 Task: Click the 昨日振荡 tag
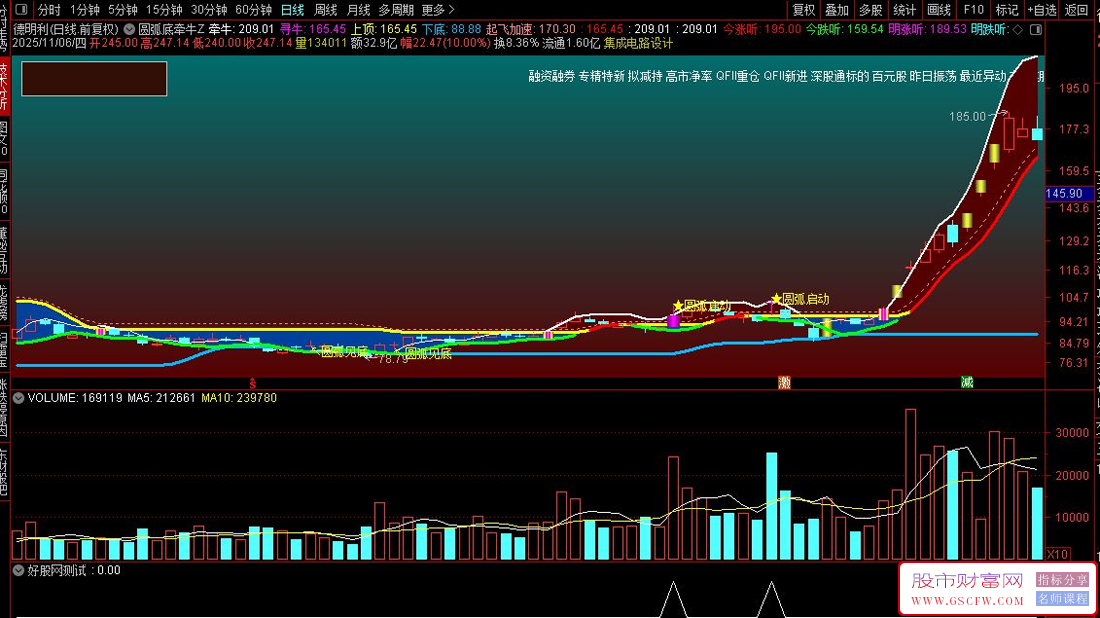coord(933,76)
